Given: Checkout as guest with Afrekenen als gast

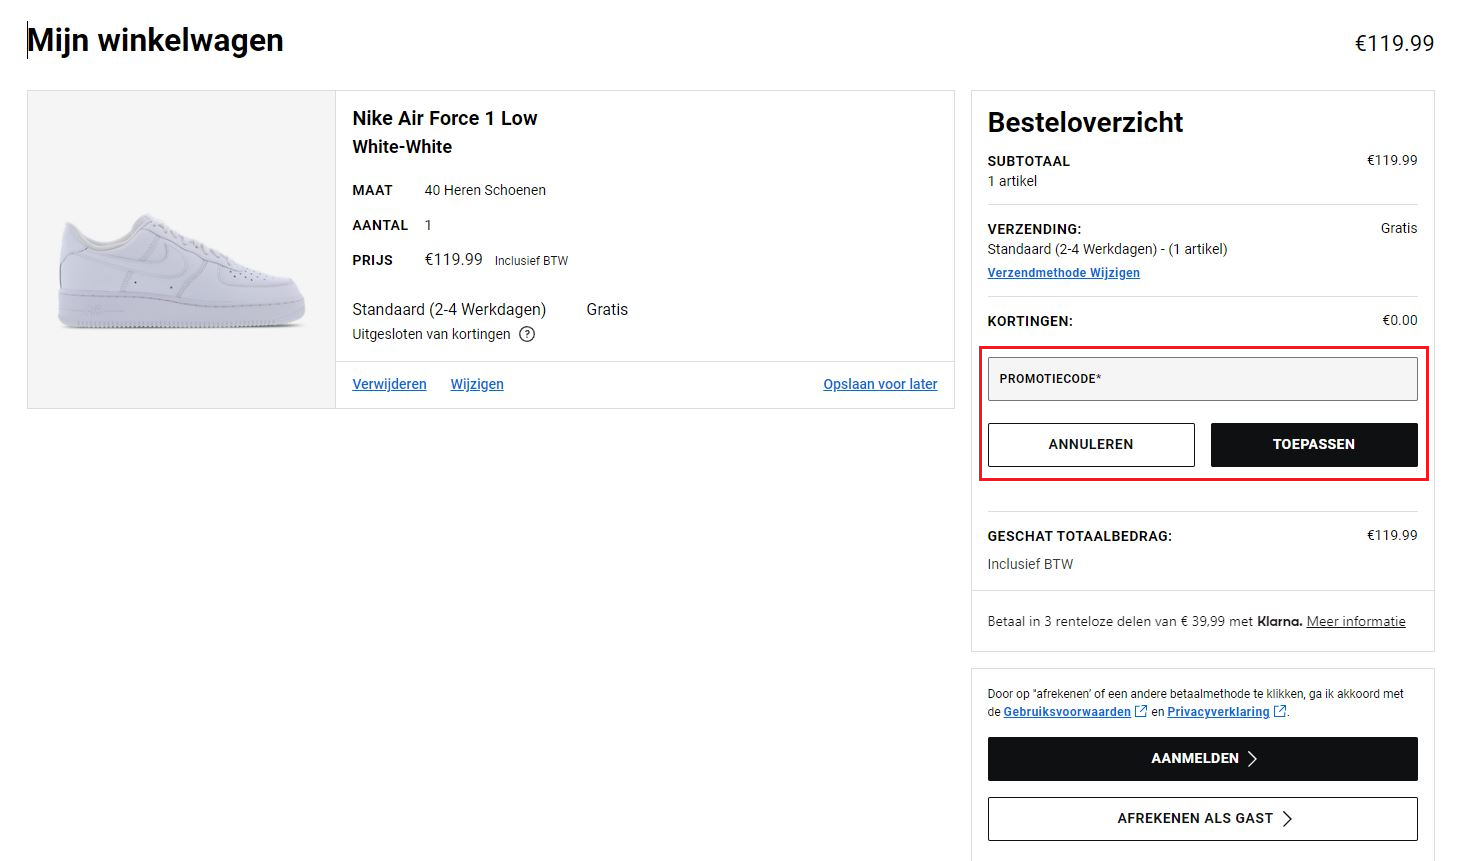Looking at the screenshot, I should [x=1195, y=818].
